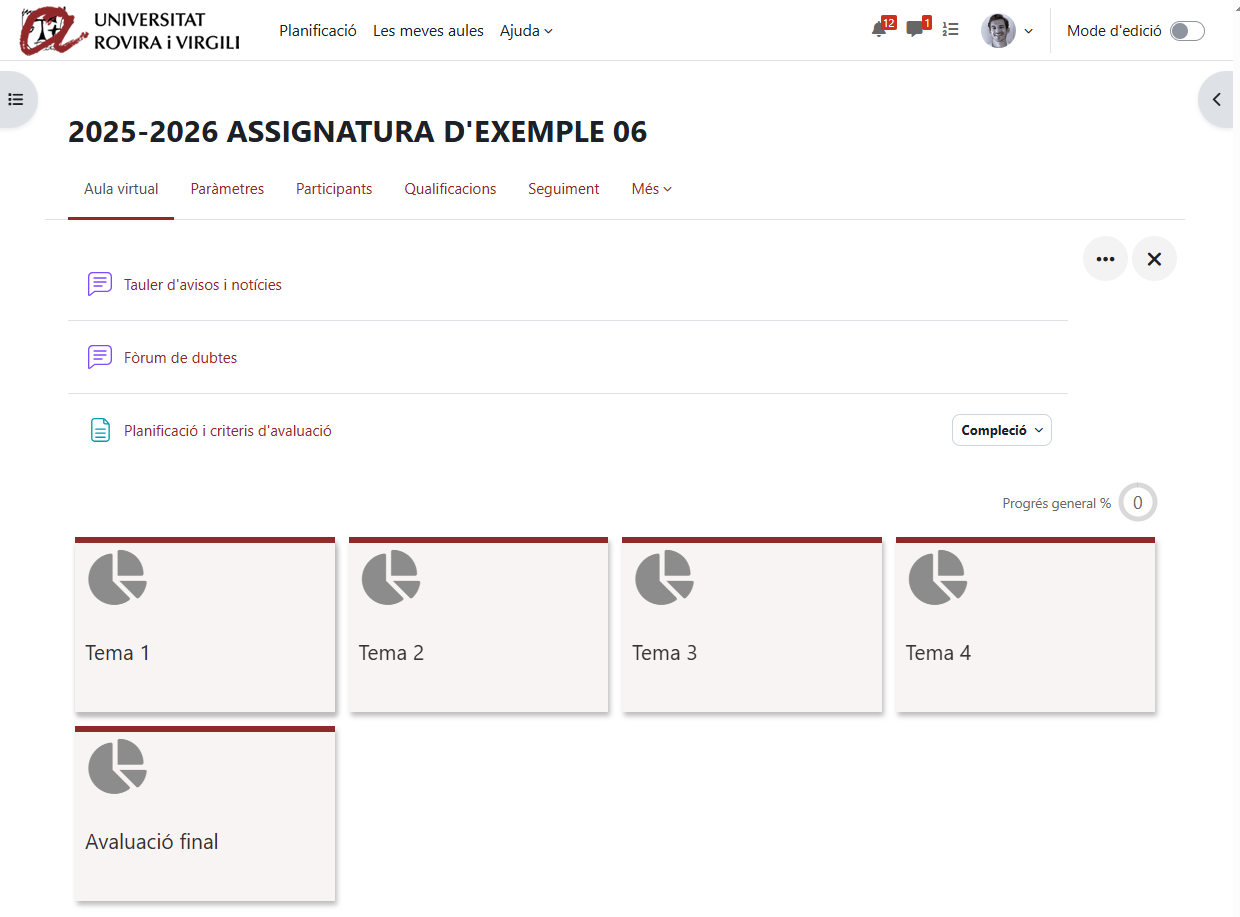1240x917 pixels.
Task: Open the course index sidebar icon
Action: click(16, 99)
